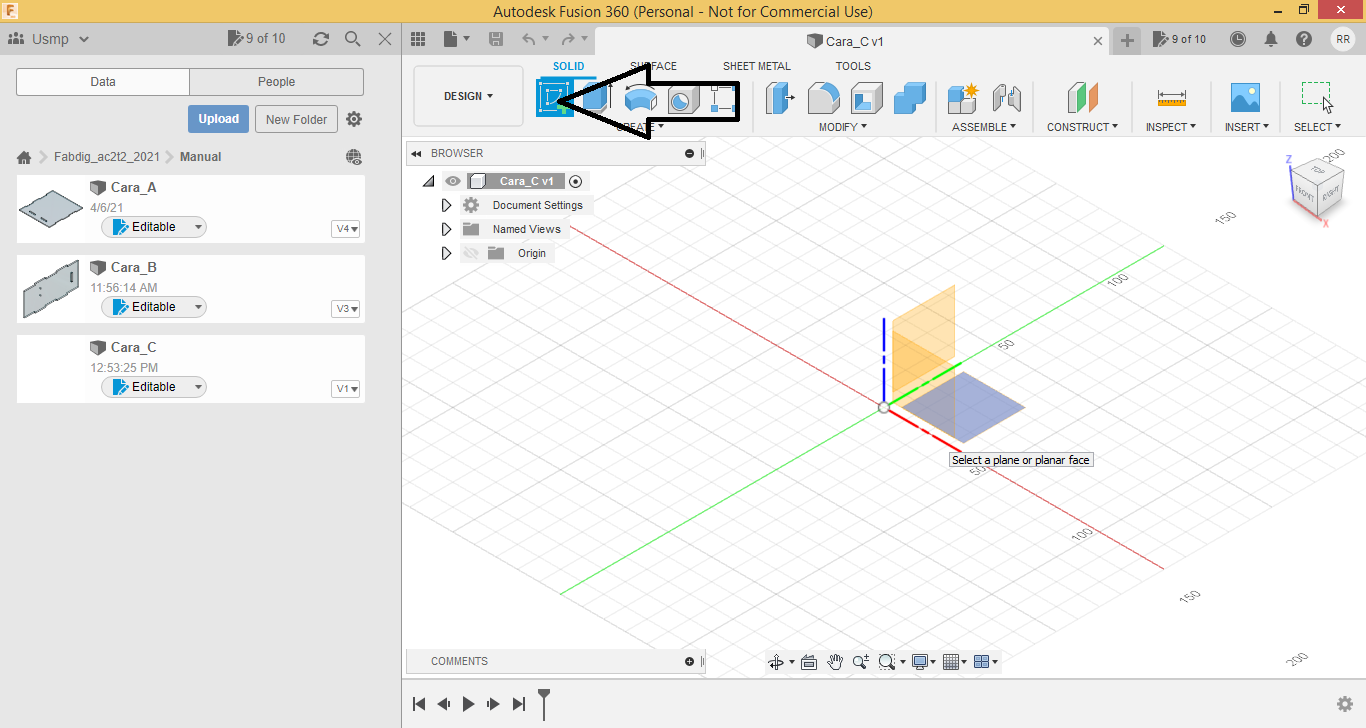Expand the Named Views node
The image size is (1366, 728).
click(447, 229)
